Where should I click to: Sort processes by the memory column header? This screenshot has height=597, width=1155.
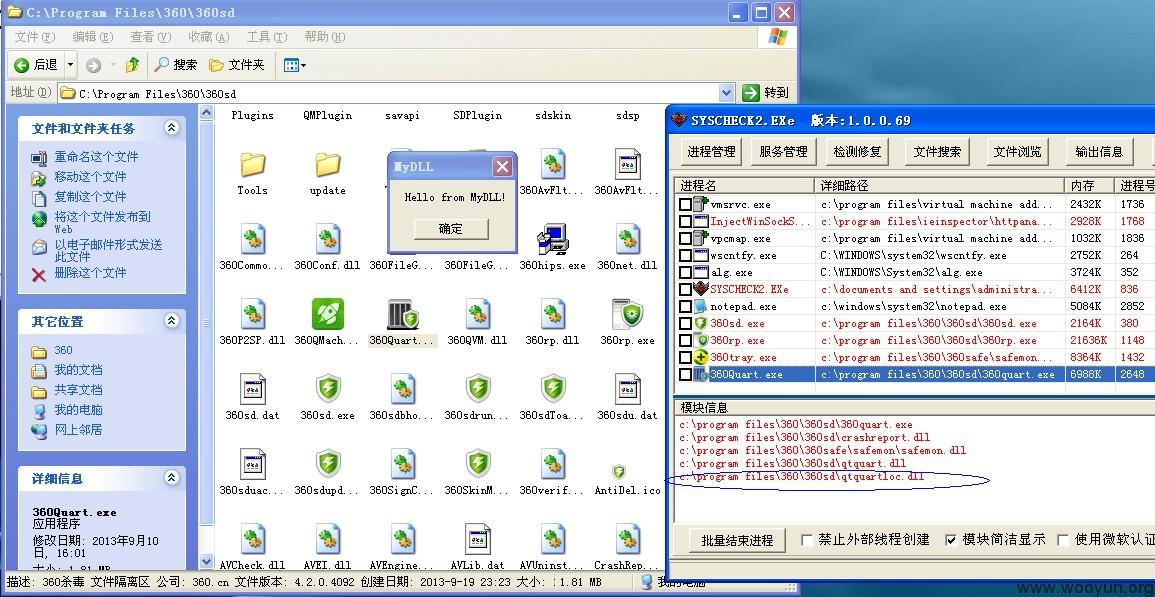tap(1089, 185)
